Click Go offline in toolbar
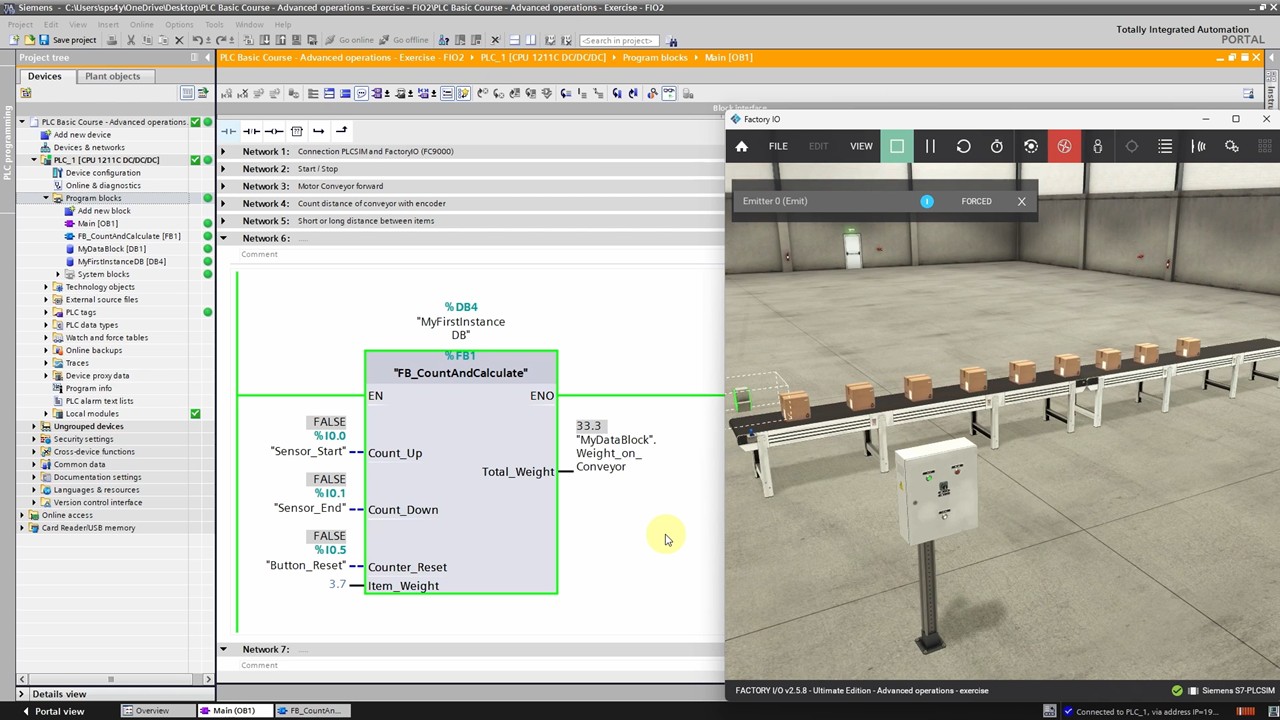Viewport: 1280px width, 720px height. 403,40
